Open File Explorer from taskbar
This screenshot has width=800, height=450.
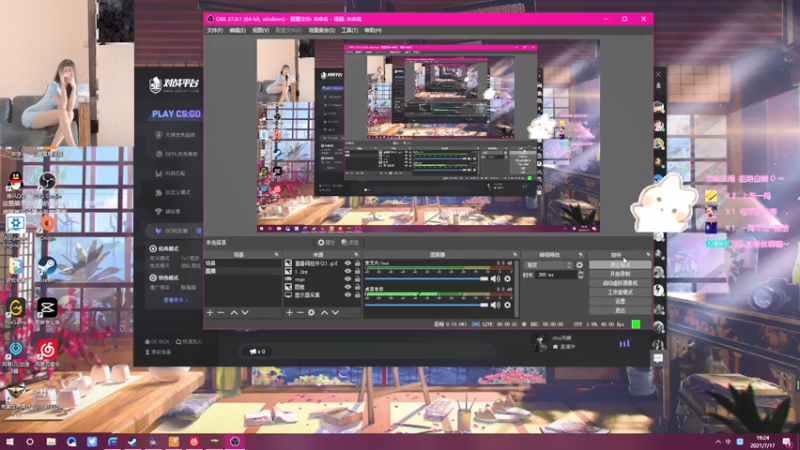coord(51,441)
